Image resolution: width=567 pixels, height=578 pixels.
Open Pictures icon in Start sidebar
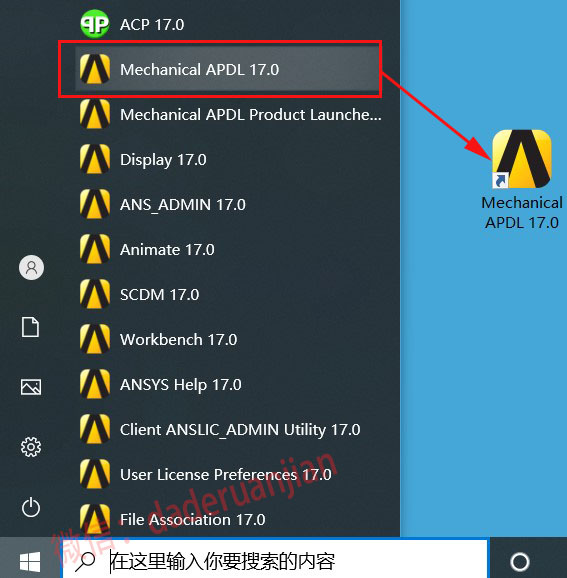[31, 387]
